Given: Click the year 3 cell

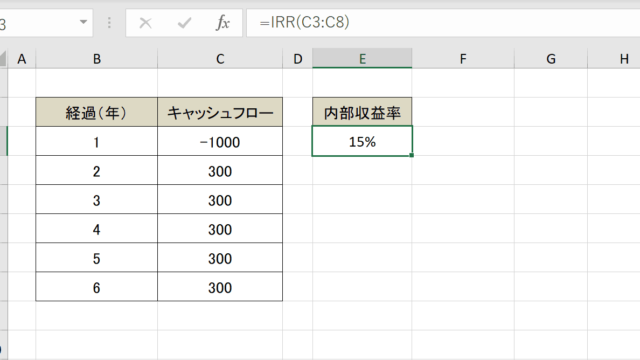Looking at the screenshot, I should coord(97,199).
